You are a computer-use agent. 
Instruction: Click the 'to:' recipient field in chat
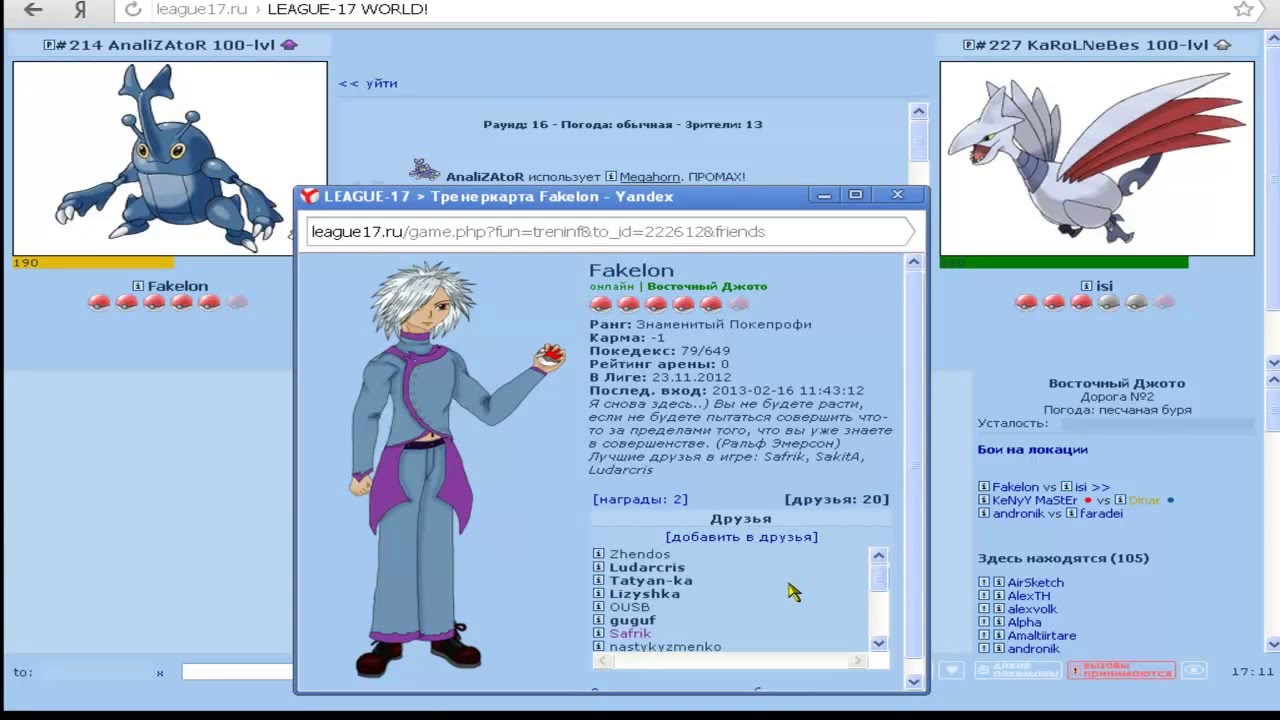tap(96, 672)
